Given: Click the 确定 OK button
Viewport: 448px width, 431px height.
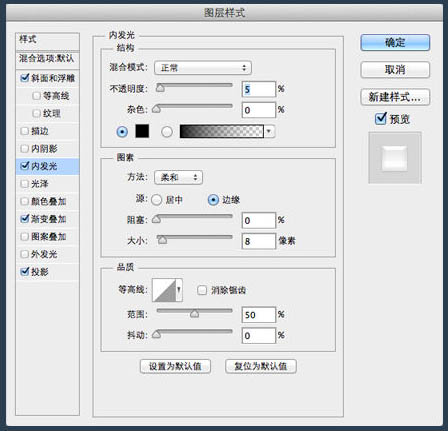Looking at the screenshot, I should [x=395, y=42].
